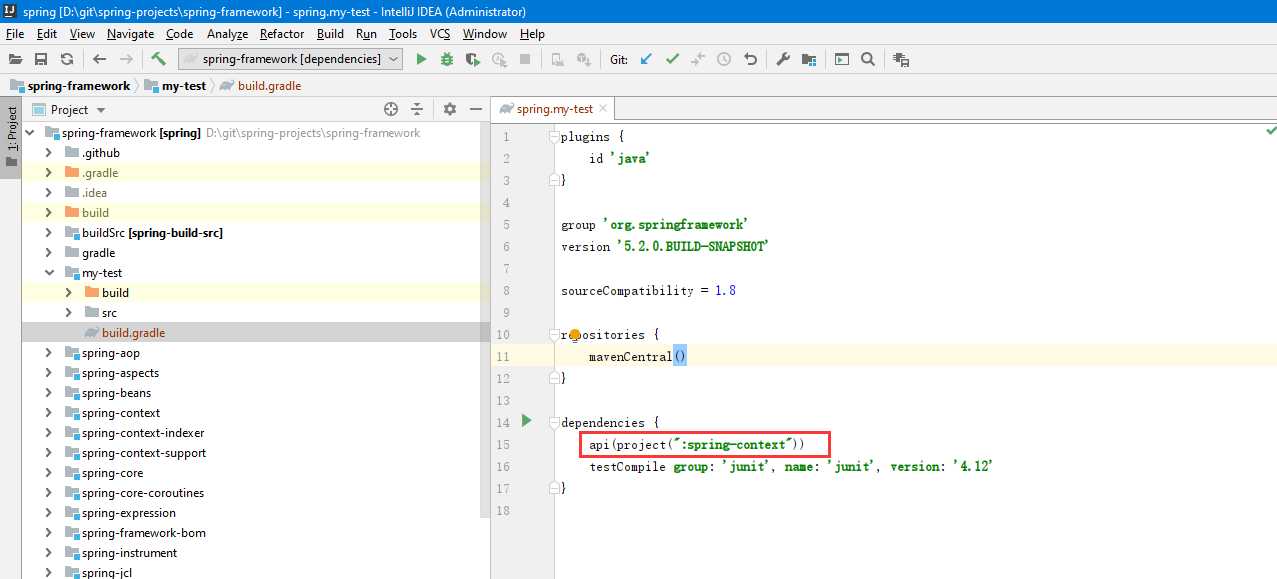The image size is (1277, 579).
Task: Collapse the my-test folder in project tree
Action: (48, 273)
